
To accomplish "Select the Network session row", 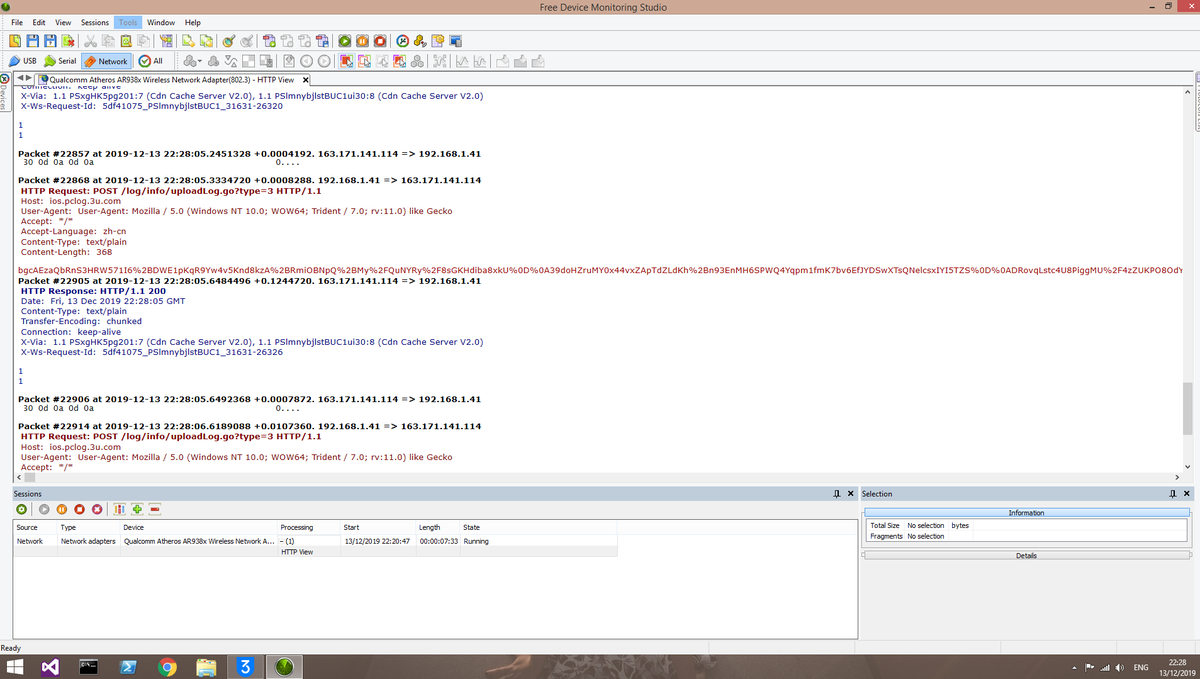I will tap(316, 541).
